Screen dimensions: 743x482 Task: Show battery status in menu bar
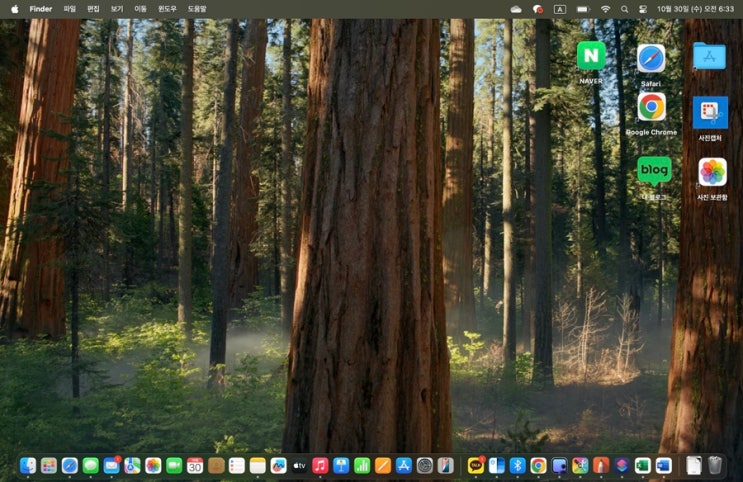583,9
